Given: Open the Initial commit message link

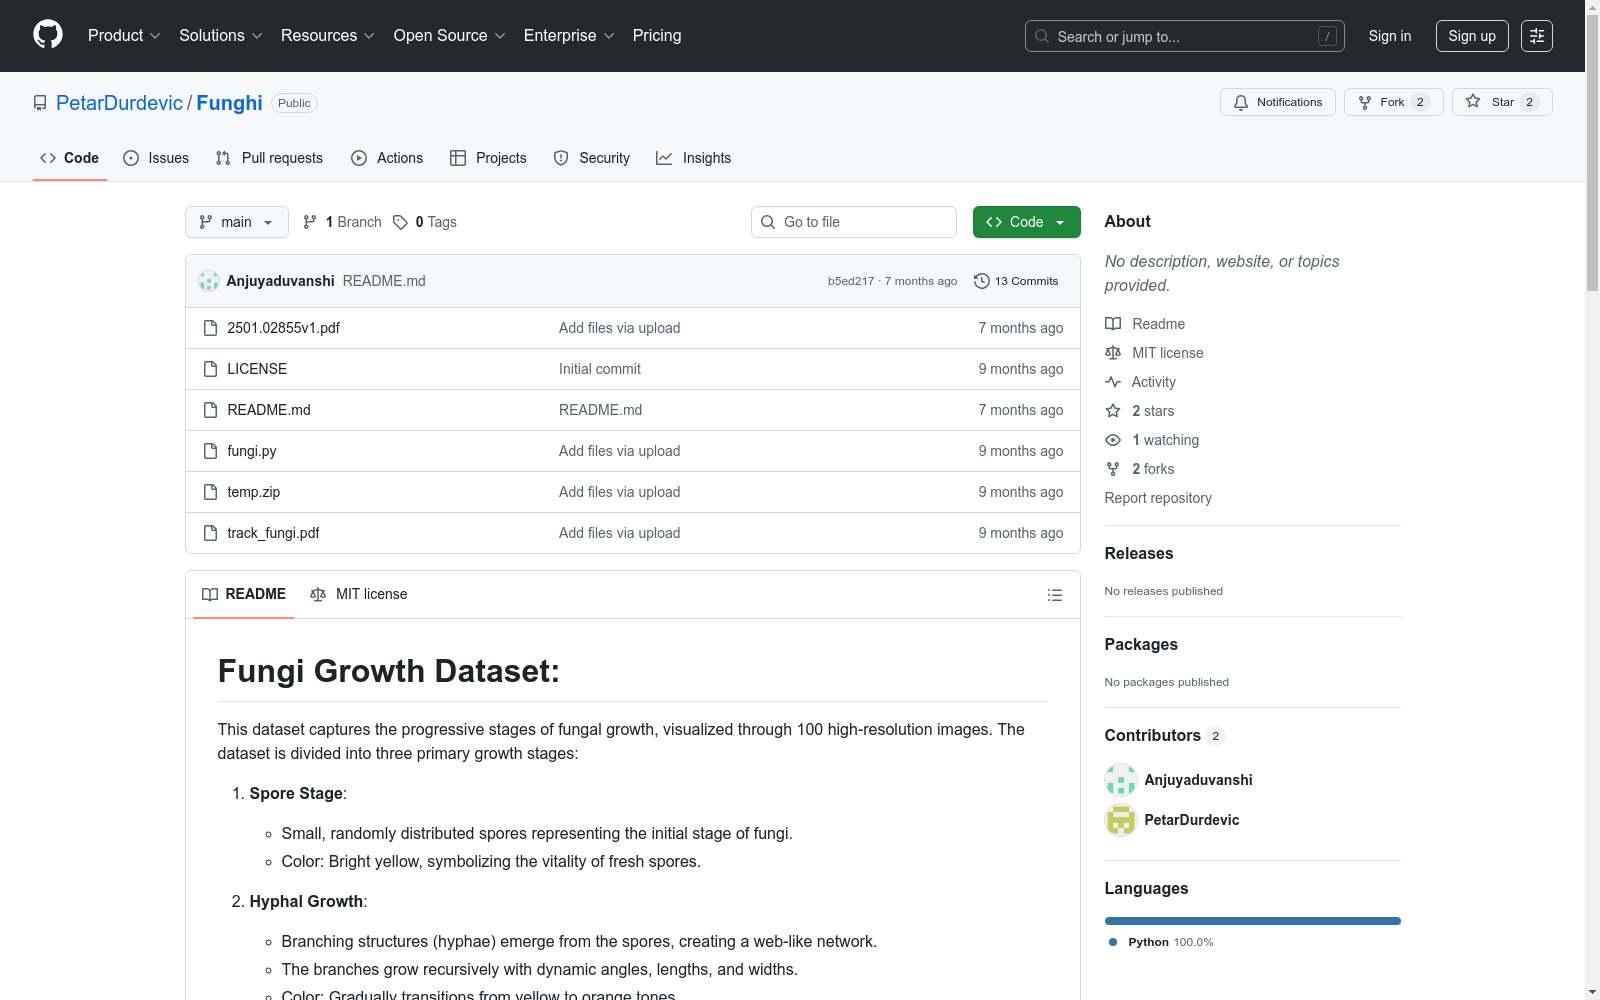Looking at the screenshot, I should [600, 369].
